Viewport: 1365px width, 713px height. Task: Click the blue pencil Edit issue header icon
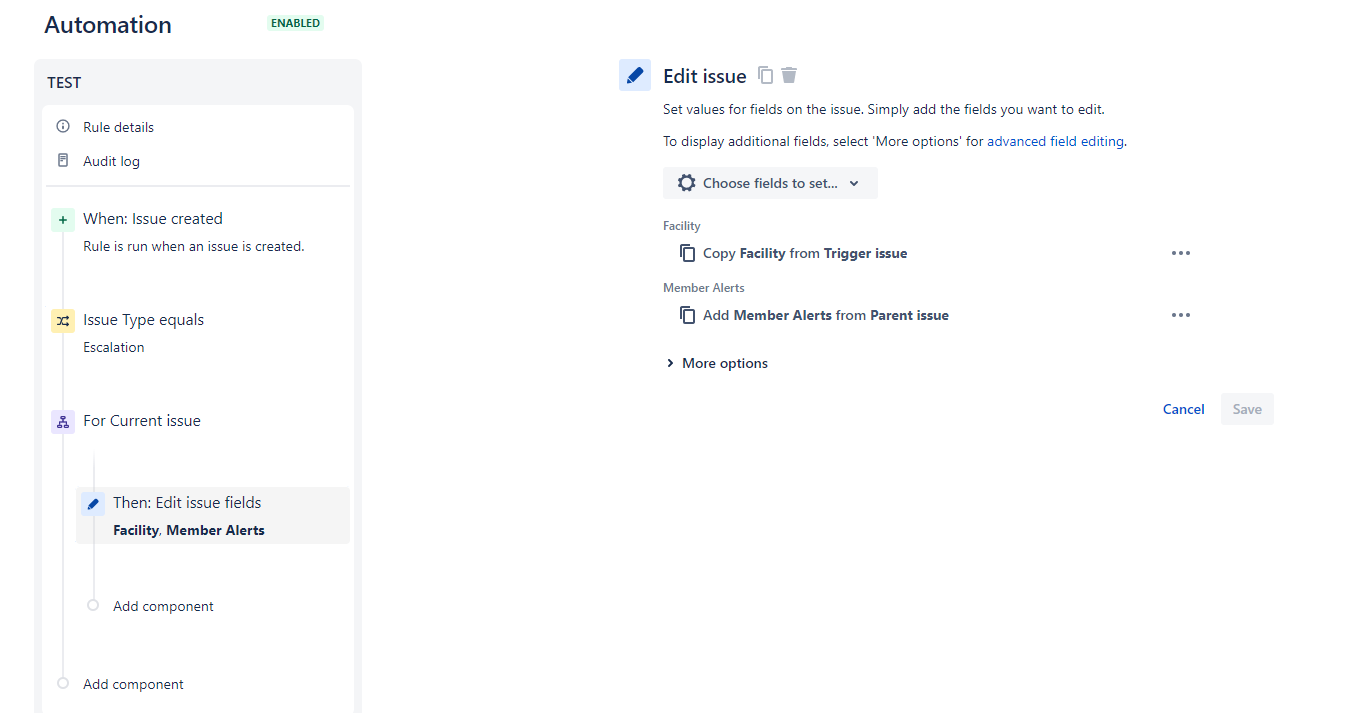point(635,75)
